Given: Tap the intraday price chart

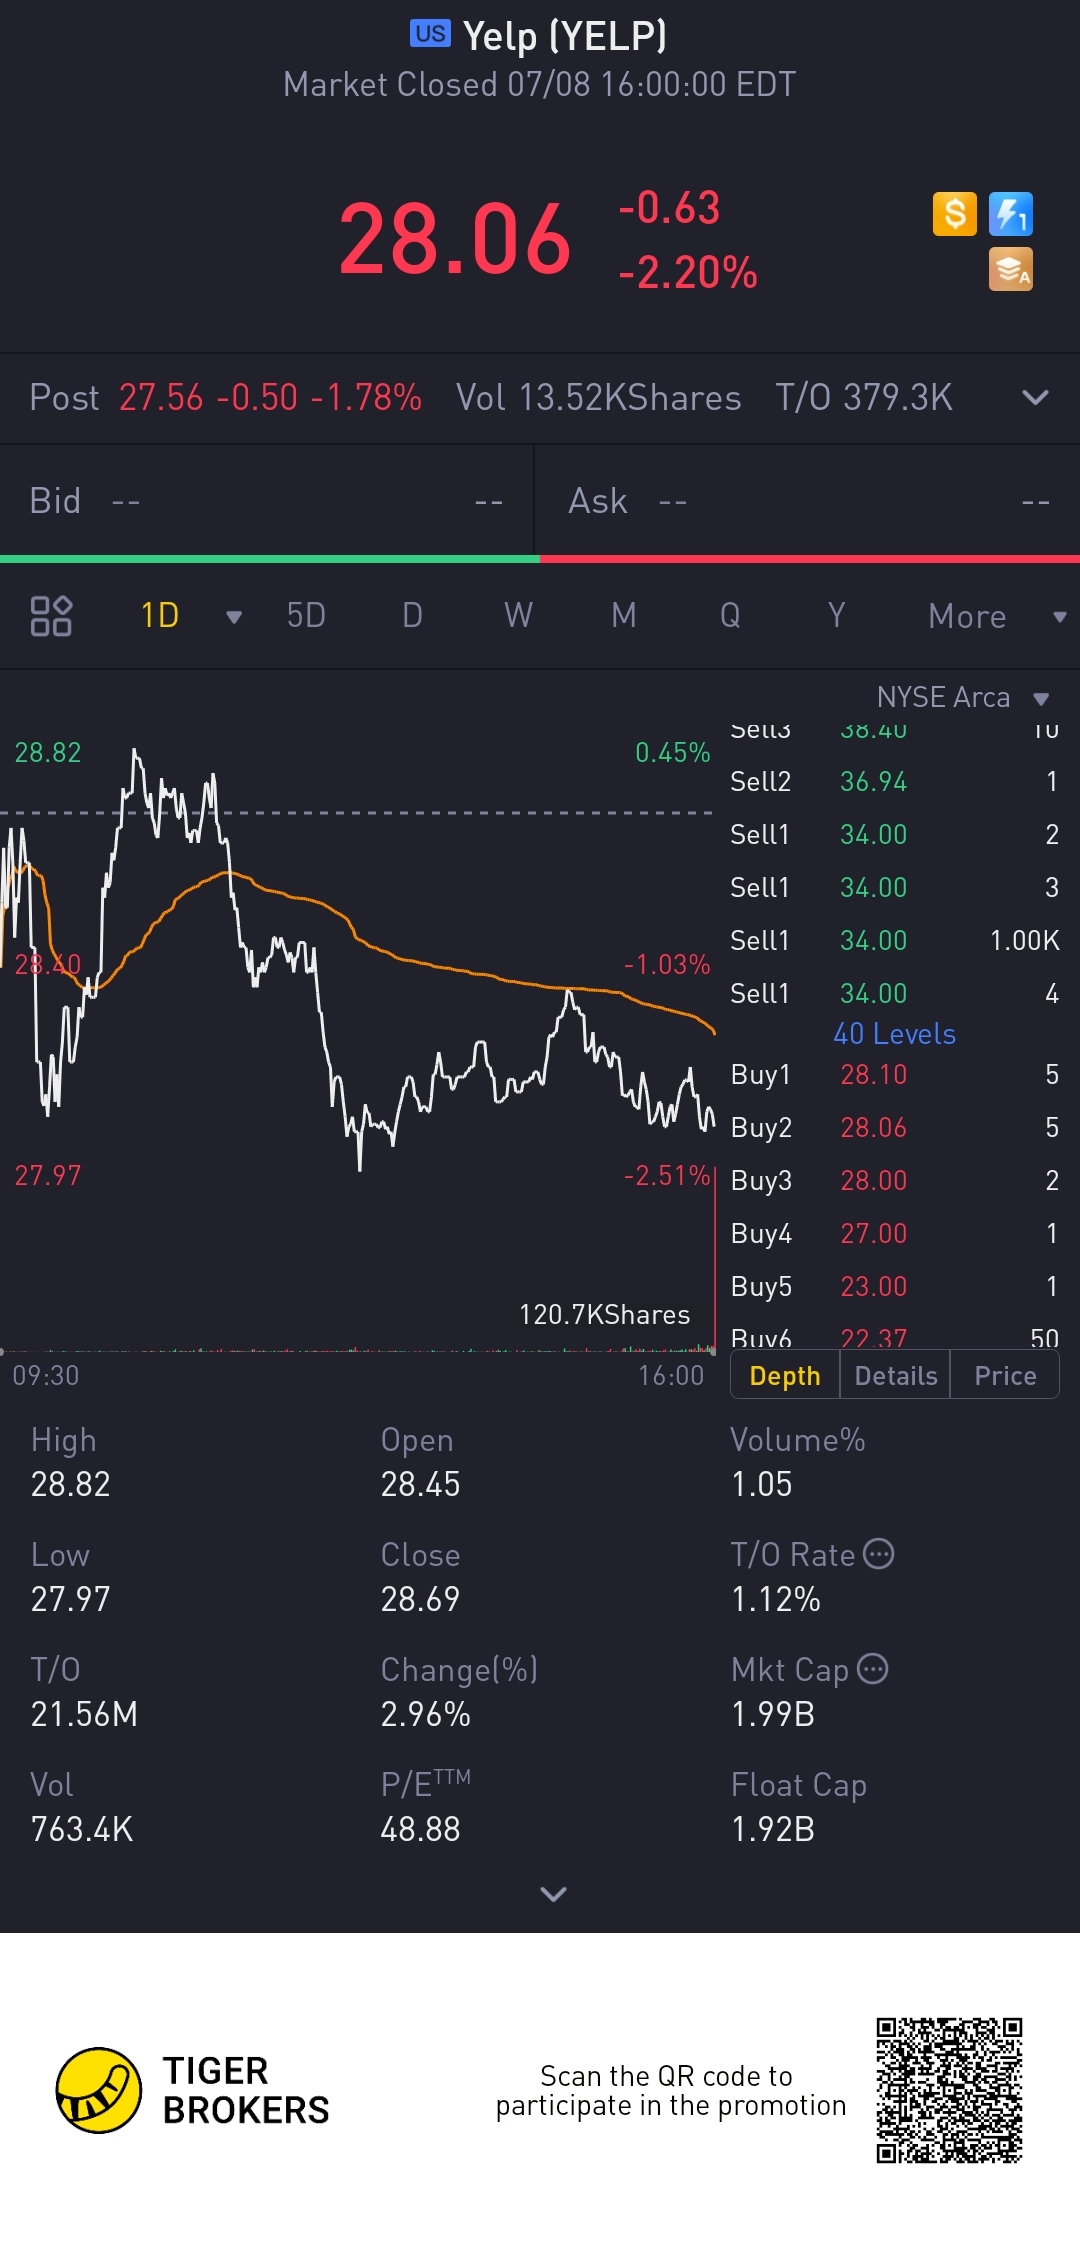Looking at the screenshot, I should click(x=360, y=960).
